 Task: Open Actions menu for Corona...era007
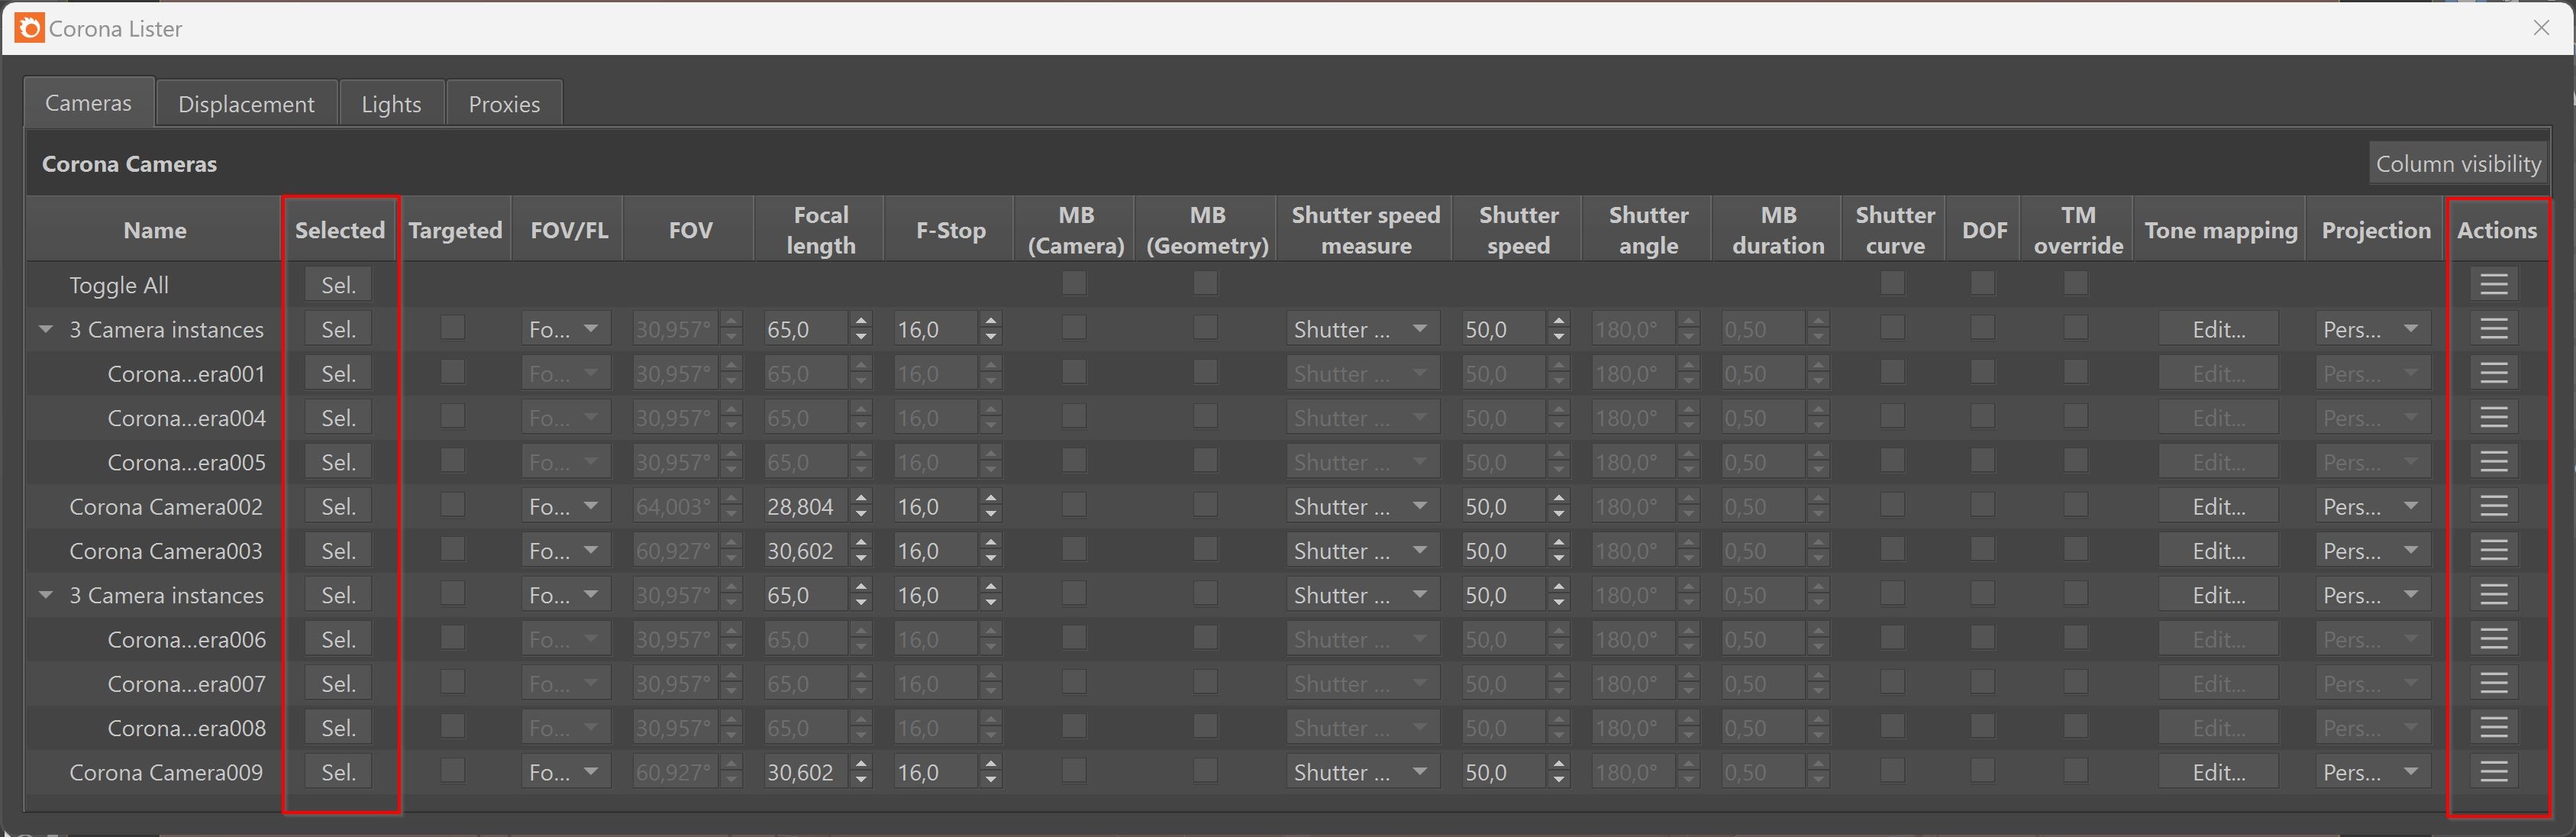(x=2493, y=683)
